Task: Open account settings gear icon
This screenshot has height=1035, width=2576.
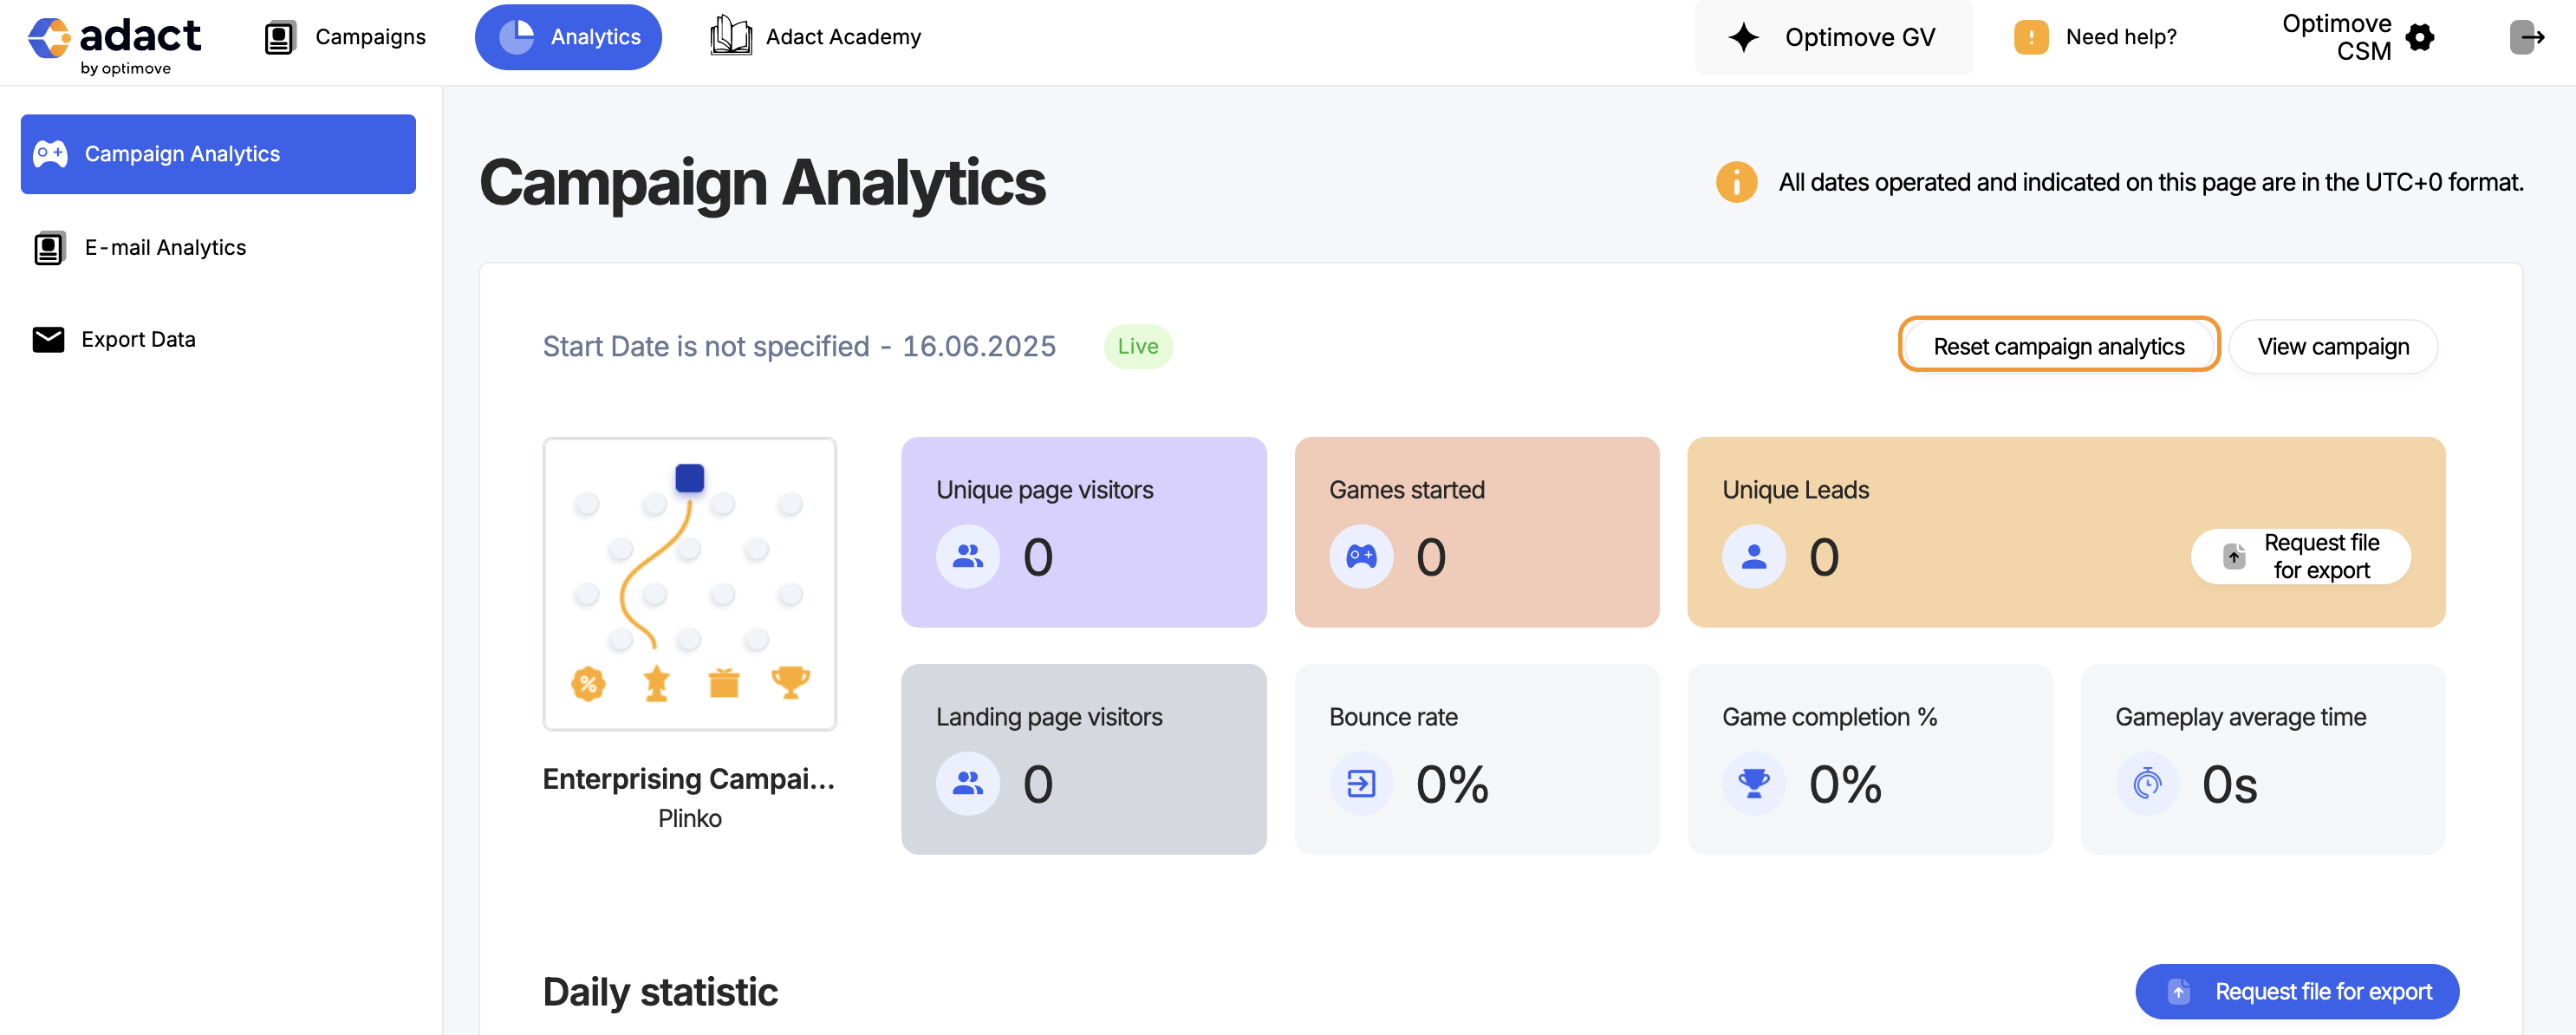Action: click(2420, 38)
